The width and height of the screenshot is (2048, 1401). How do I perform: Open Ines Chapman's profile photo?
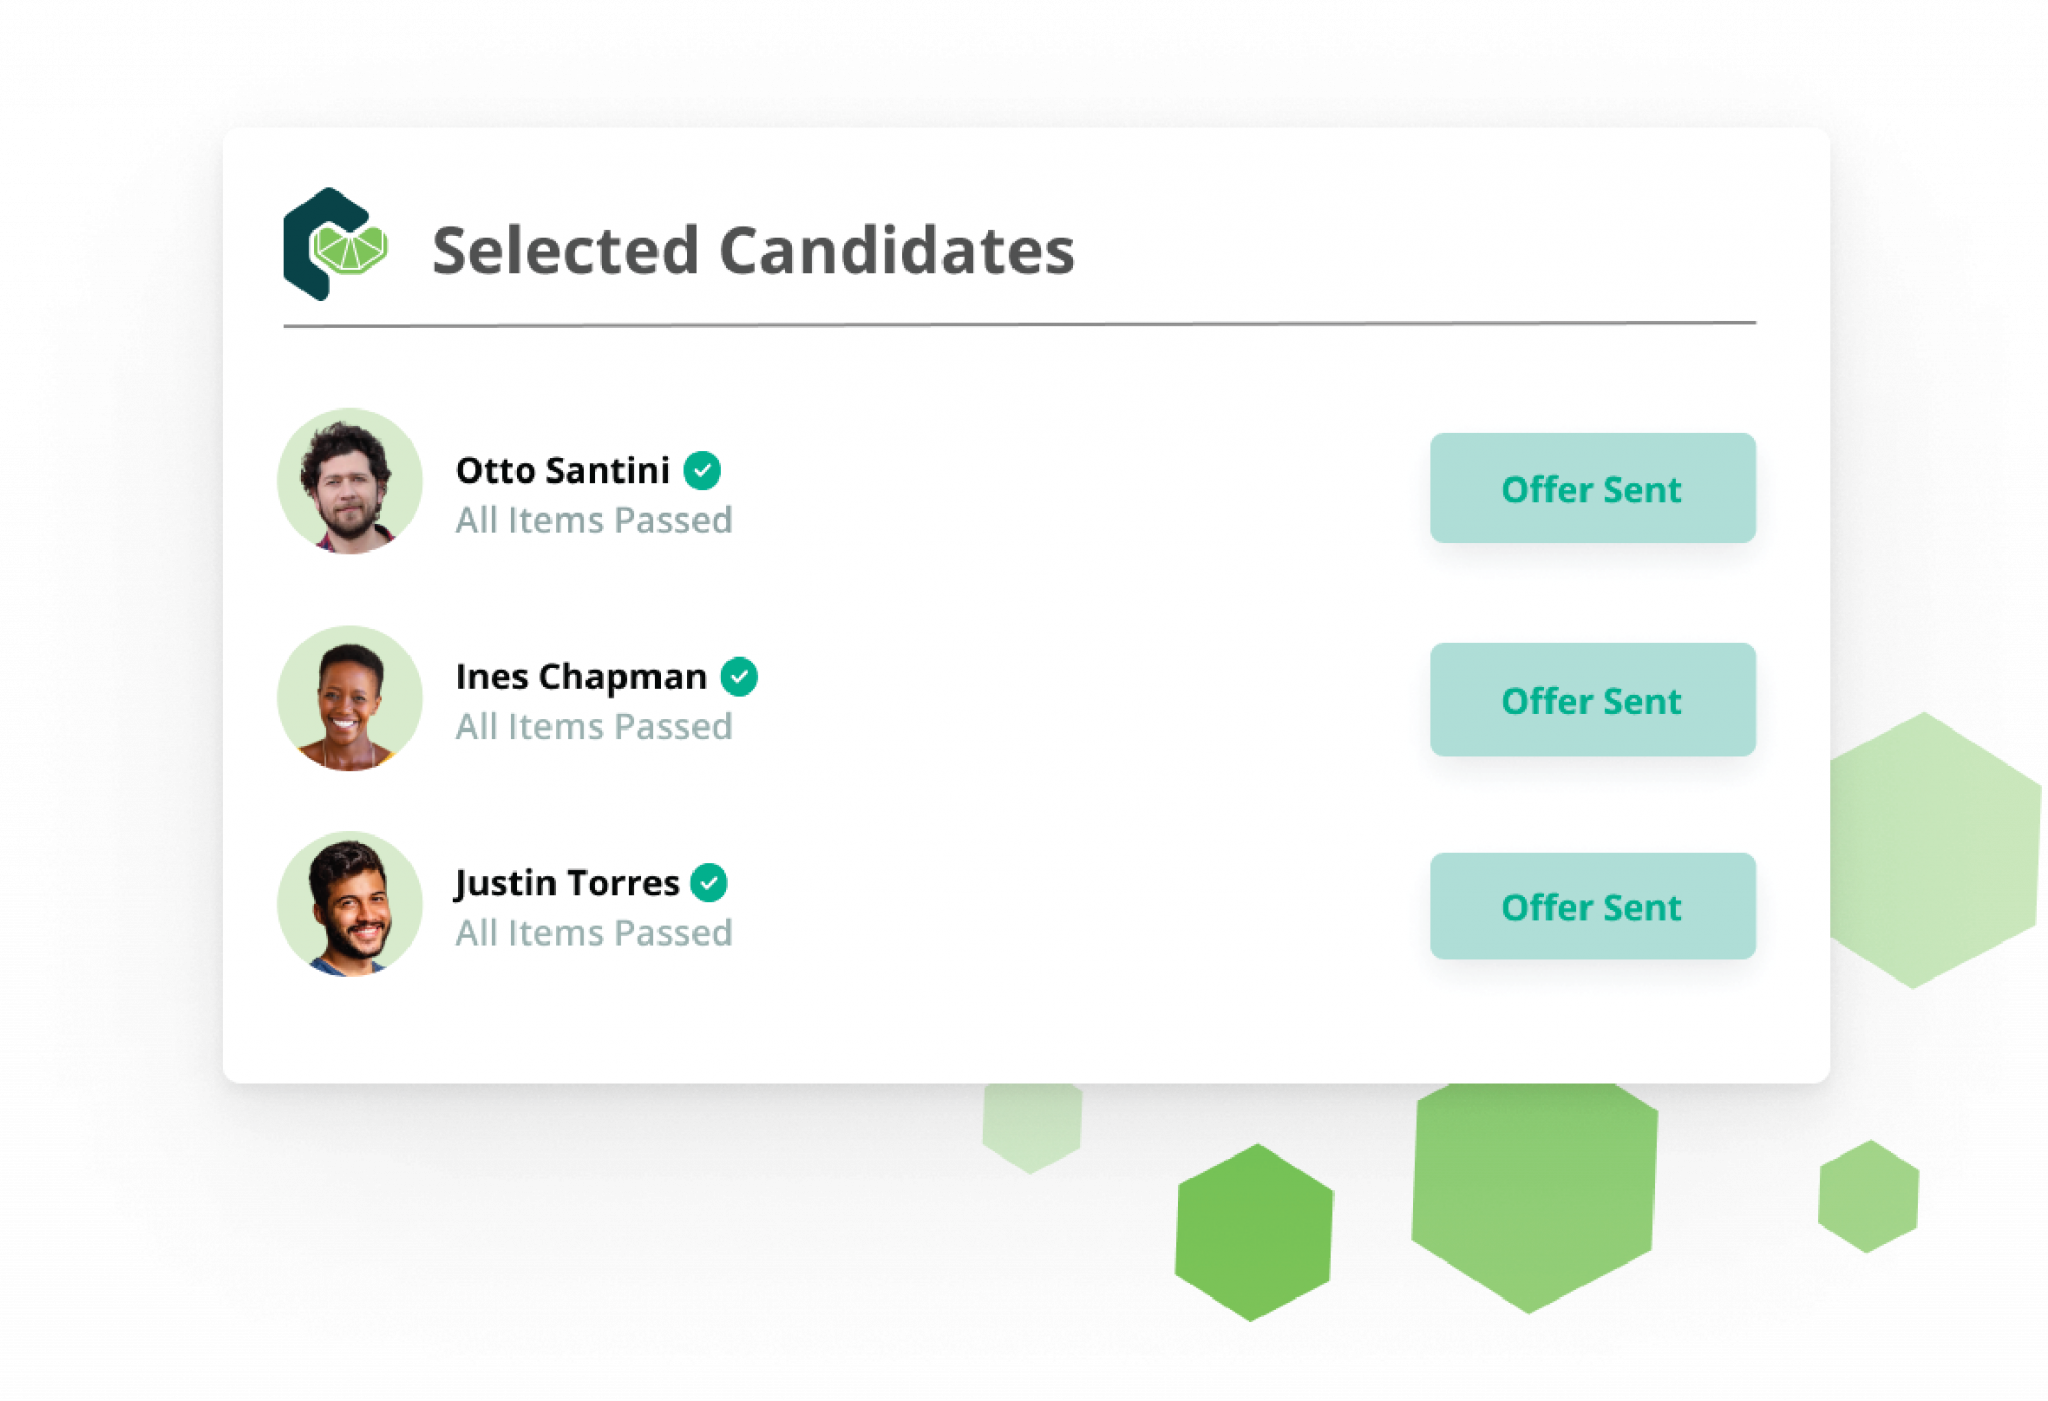coord(350,698)
